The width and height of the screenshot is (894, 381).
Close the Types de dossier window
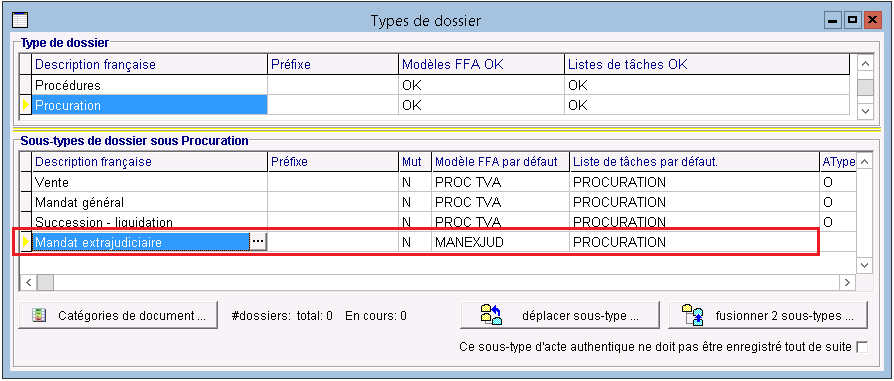872,21
